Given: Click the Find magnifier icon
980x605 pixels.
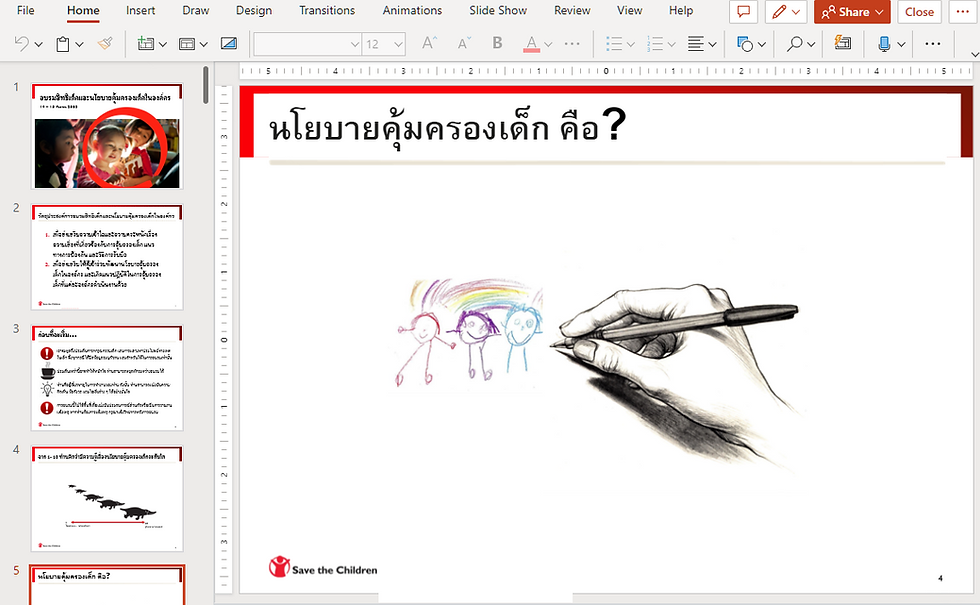Looking at the screenshot, I should click(x=794, y=44).
